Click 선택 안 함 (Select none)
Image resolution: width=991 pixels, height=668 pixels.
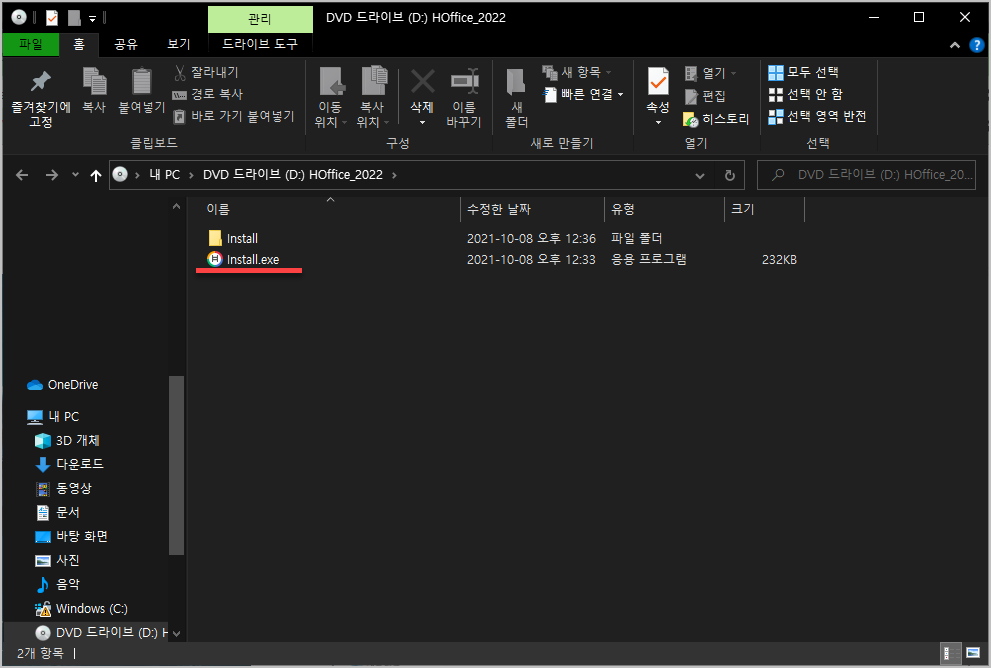(x=806, y=94)
